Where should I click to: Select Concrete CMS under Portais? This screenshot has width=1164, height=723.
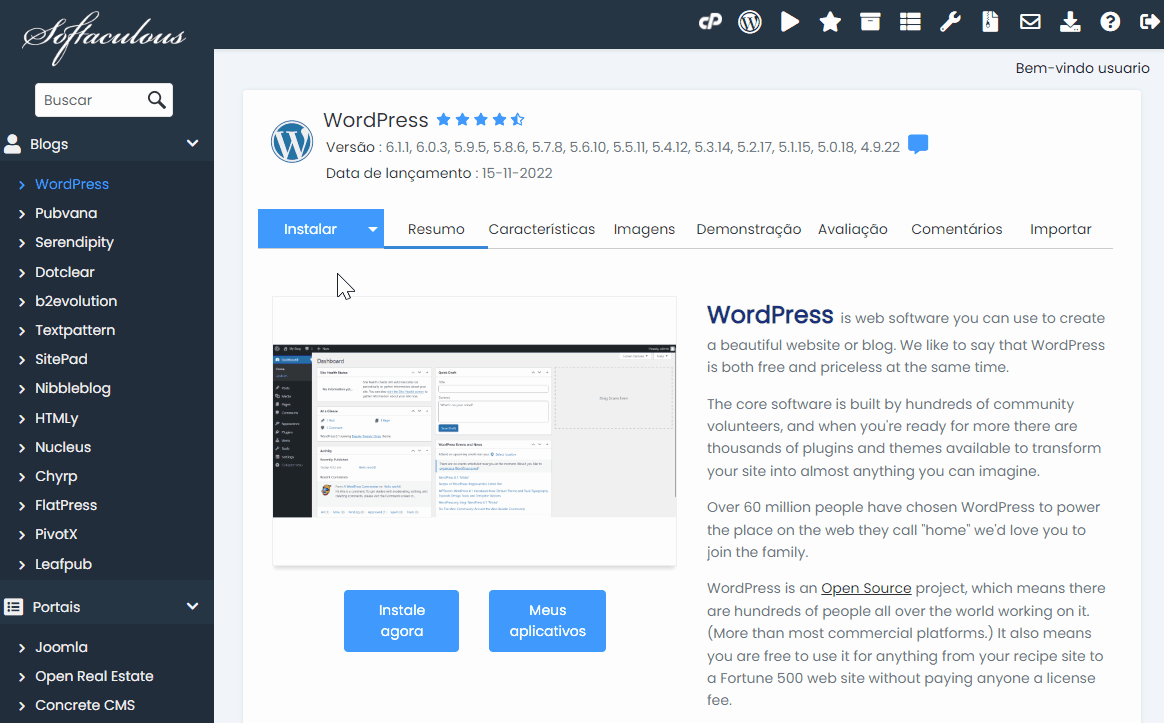85,705
